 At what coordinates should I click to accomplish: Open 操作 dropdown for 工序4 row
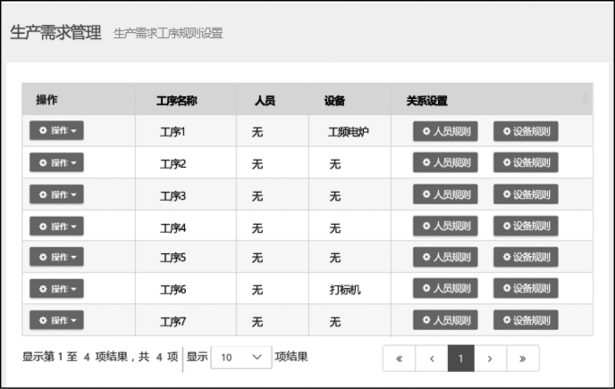pos(56,226)
